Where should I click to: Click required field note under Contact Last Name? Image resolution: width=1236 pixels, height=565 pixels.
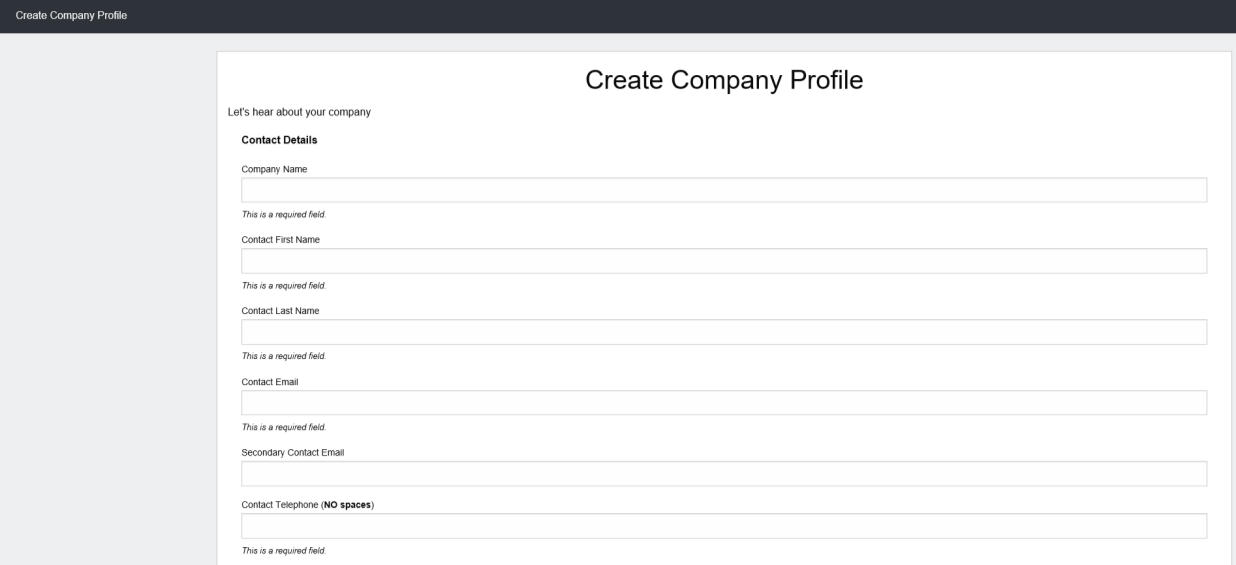(x=284, y=357)
